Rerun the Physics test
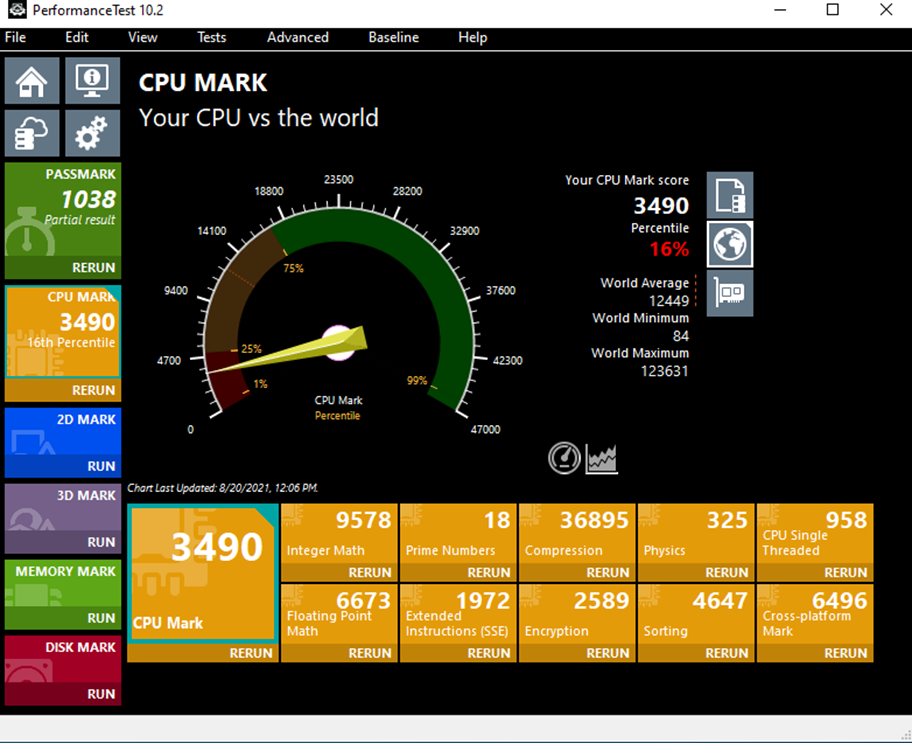The width and height of the screenshot is (912, 743). pos(696,573)
